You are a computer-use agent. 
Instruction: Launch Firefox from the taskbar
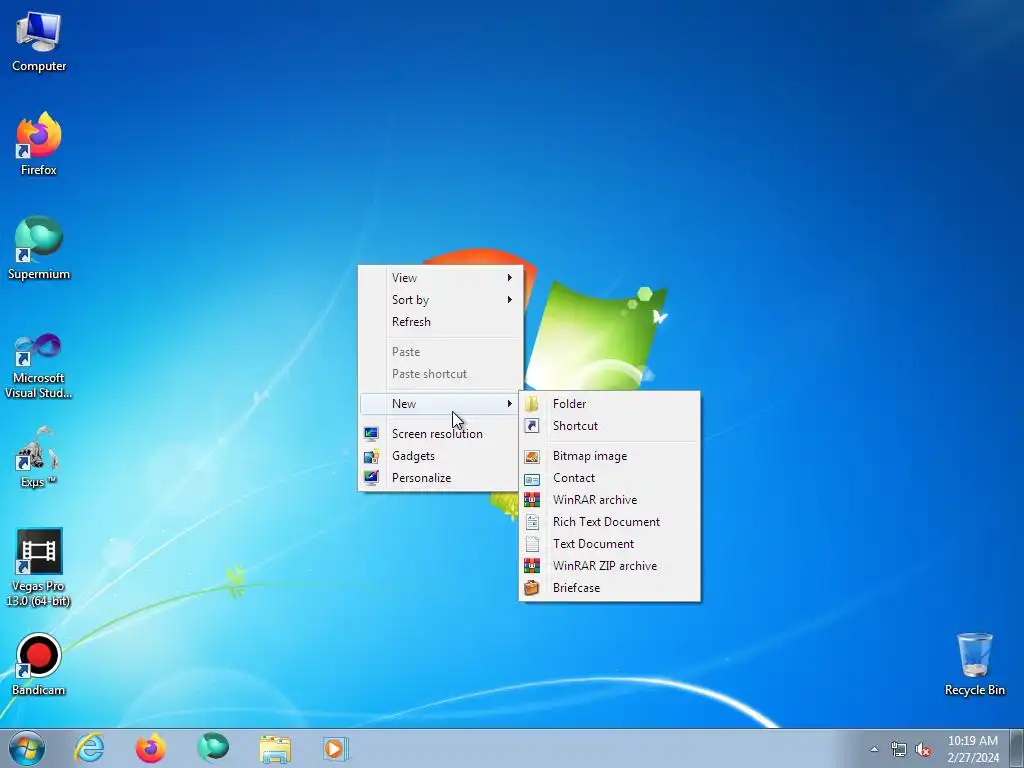(x=150, y=748)
